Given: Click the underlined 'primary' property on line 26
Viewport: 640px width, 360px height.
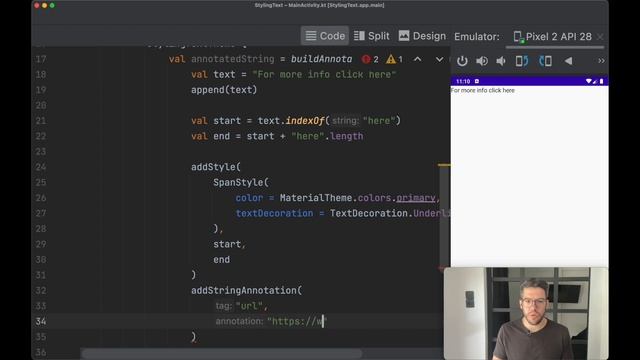Looking at the screenshot, I should [416, 198].
